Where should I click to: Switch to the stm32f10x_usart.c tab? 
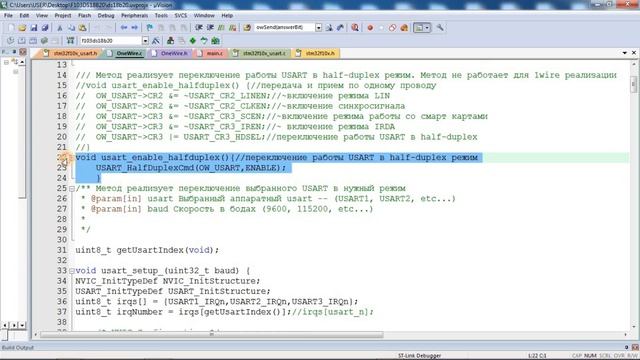pyautogui.click(x=260, y=53)
